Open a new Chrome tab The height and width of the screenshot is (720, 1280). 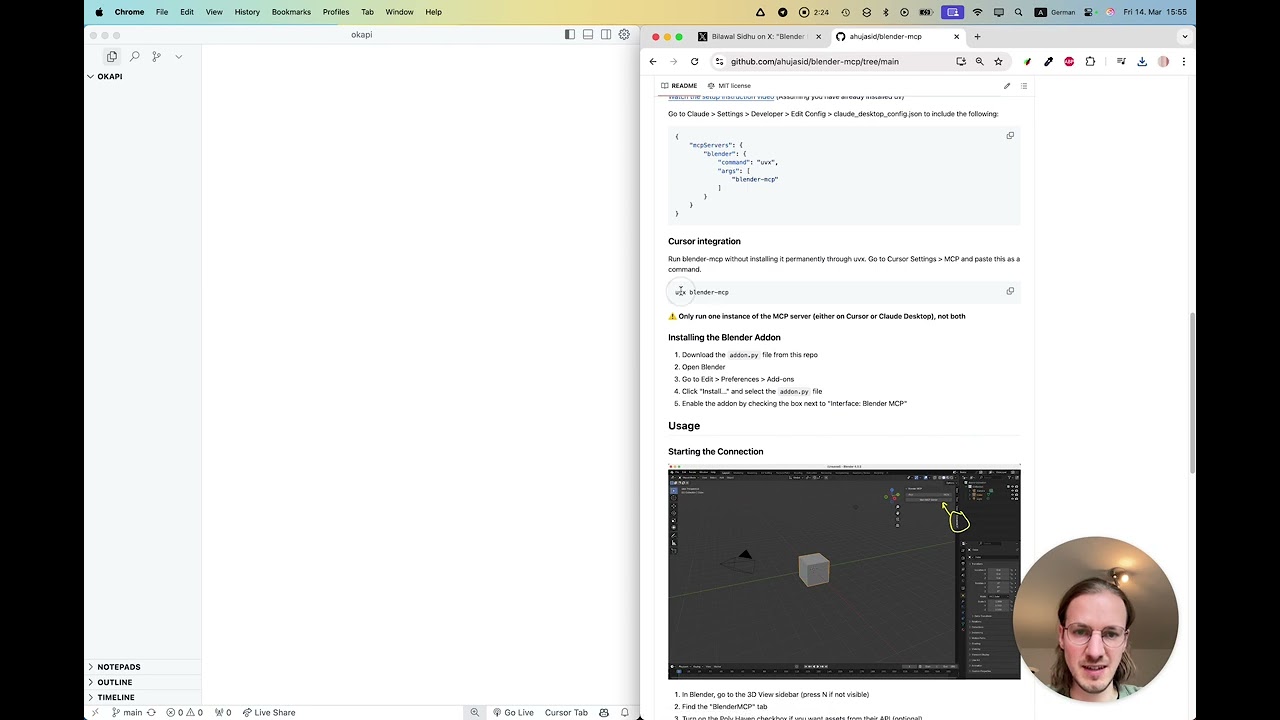[977, 36]
